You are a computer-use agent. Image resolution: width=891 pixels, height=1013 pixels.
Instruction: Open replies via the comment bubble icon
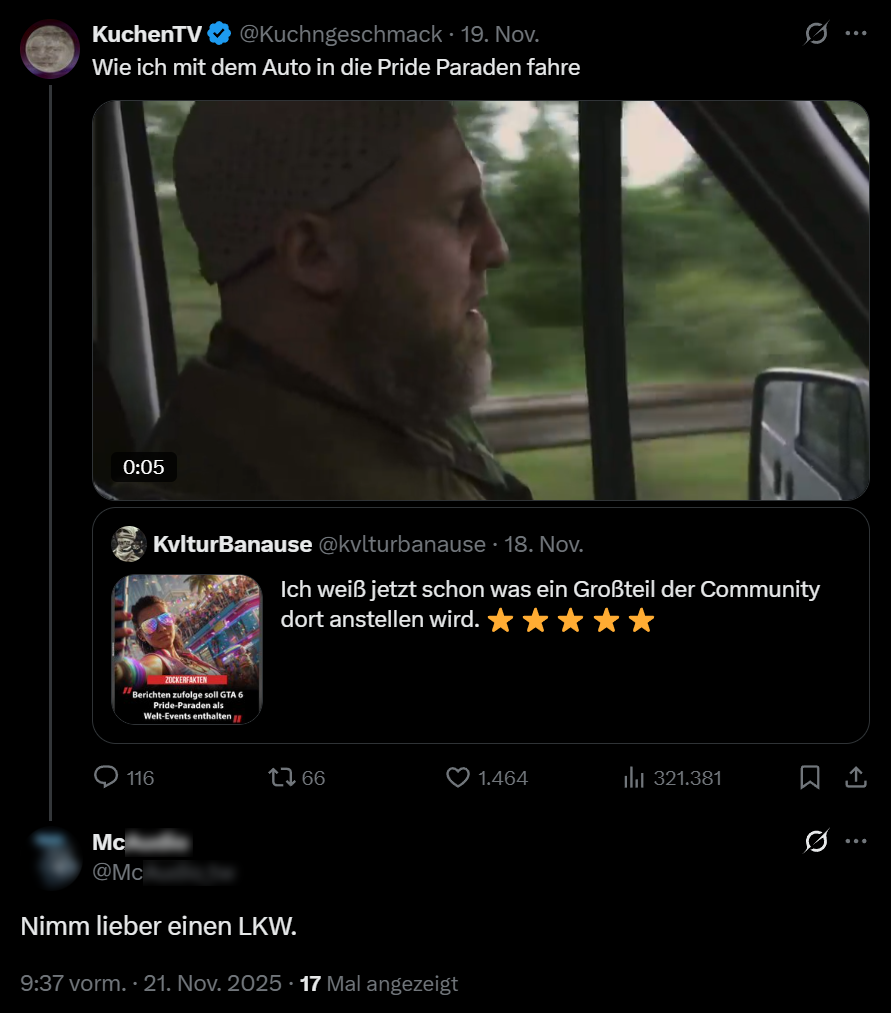[x=106, y=777]
